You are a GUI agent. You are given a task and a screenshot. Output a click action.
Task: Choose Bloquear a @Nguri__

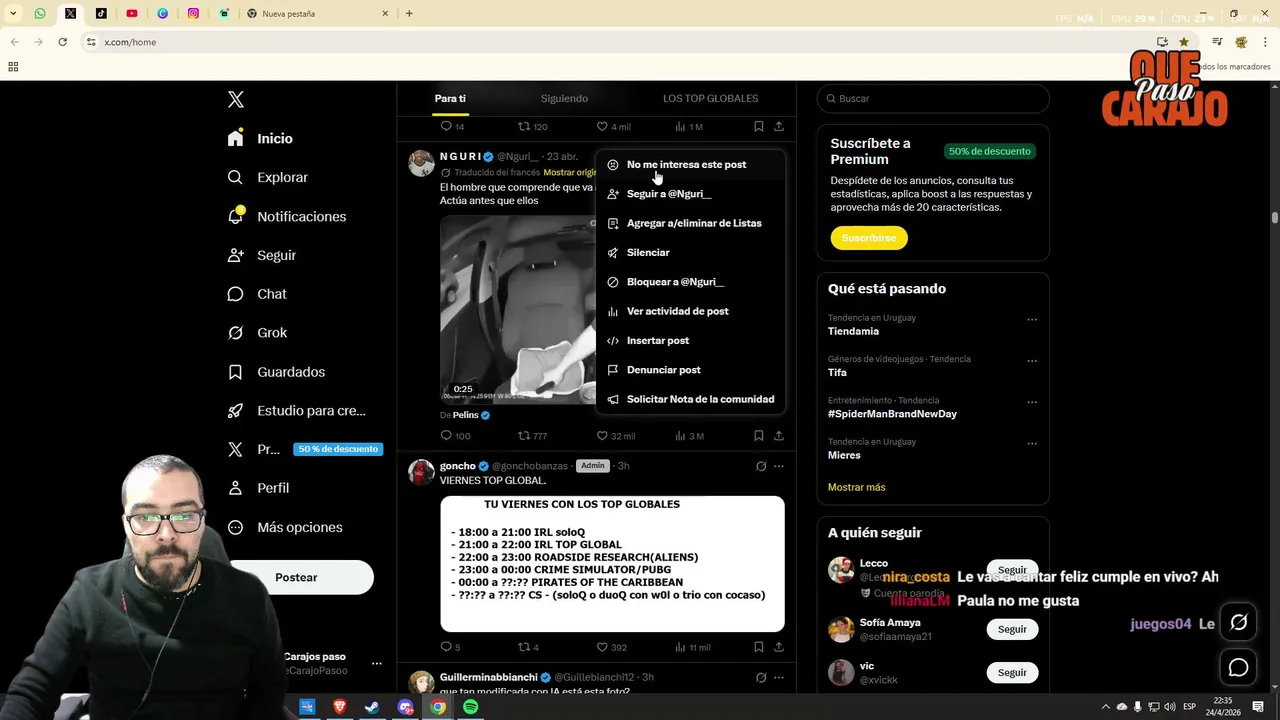pyautogui.click(x=690, y=282)
